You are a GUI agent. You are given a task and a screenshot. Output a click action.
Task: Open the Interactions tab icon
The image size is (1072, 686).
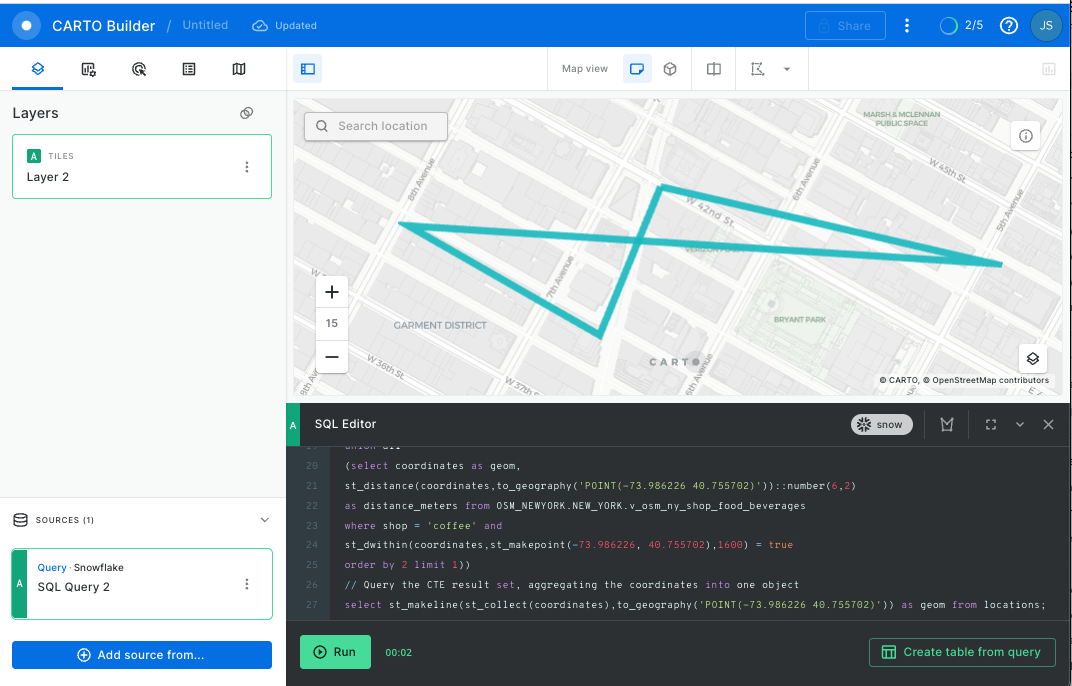point(139,69)
